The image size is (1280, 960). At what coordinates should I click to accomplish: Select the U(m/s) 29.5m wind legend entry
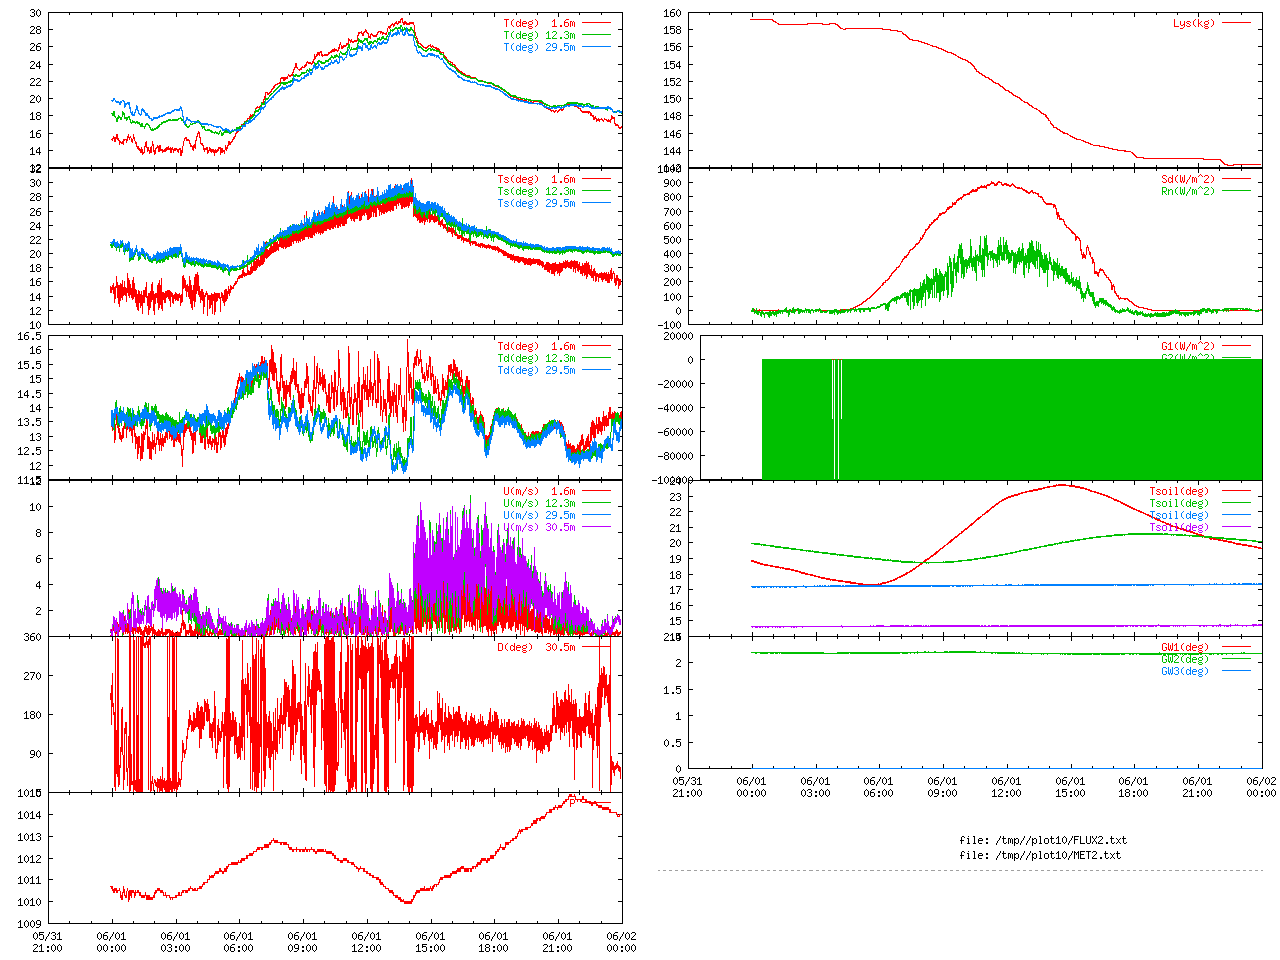coord(539,516)
